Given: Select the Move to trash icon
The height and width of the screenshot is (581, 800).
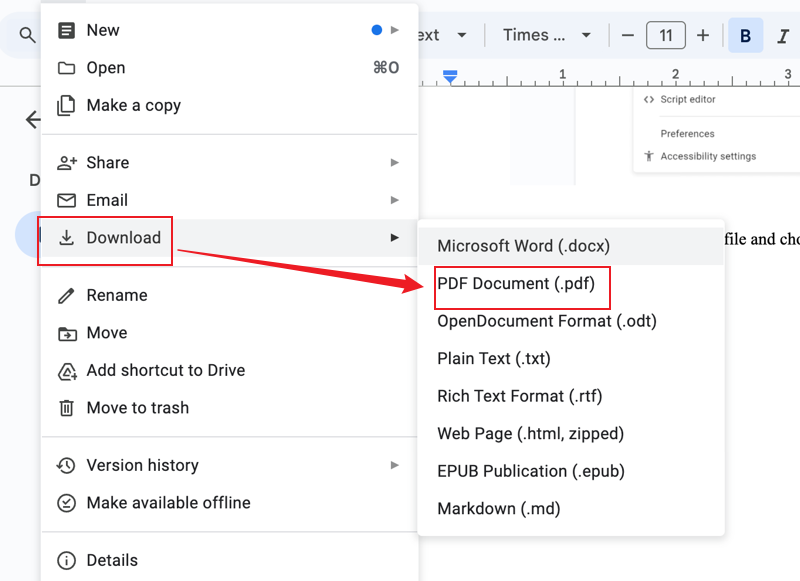Looking at the screenshot, I should [x=65, y=407].
